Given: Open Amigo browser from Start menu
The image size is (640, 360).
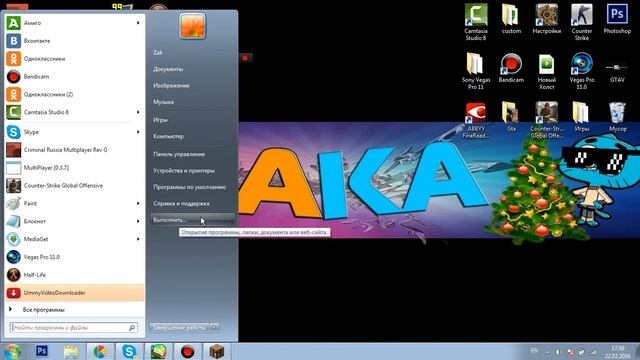Looking at the screenshot, I should tap(75, 23).
